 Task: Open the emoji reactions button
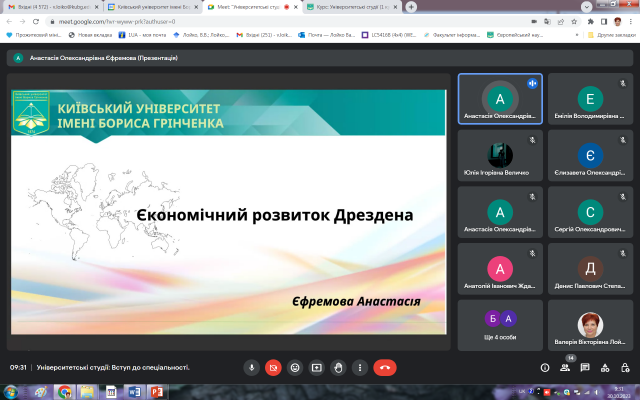(295, 367)
